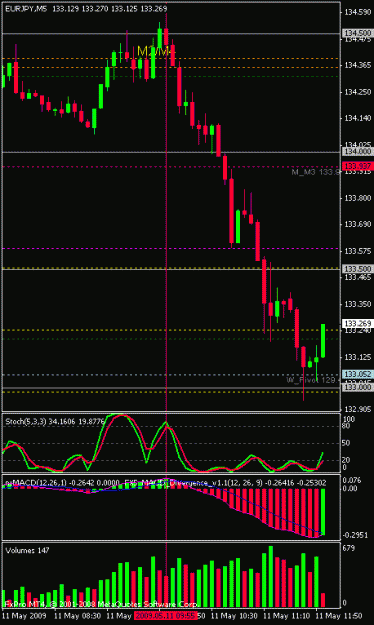Image resolution: width=374 pixels, height=625 pixels.
Task: Click the 0.076 MACD scale value
Action: [352, 480]
